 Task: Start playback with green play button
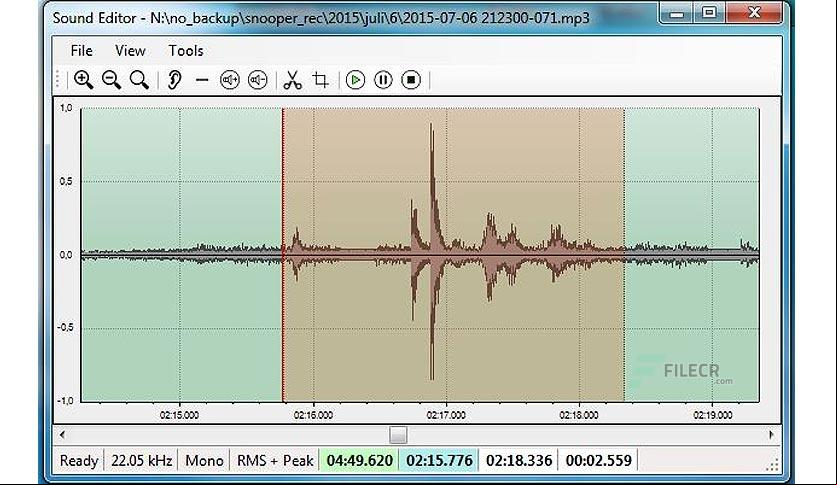point(356,80)
